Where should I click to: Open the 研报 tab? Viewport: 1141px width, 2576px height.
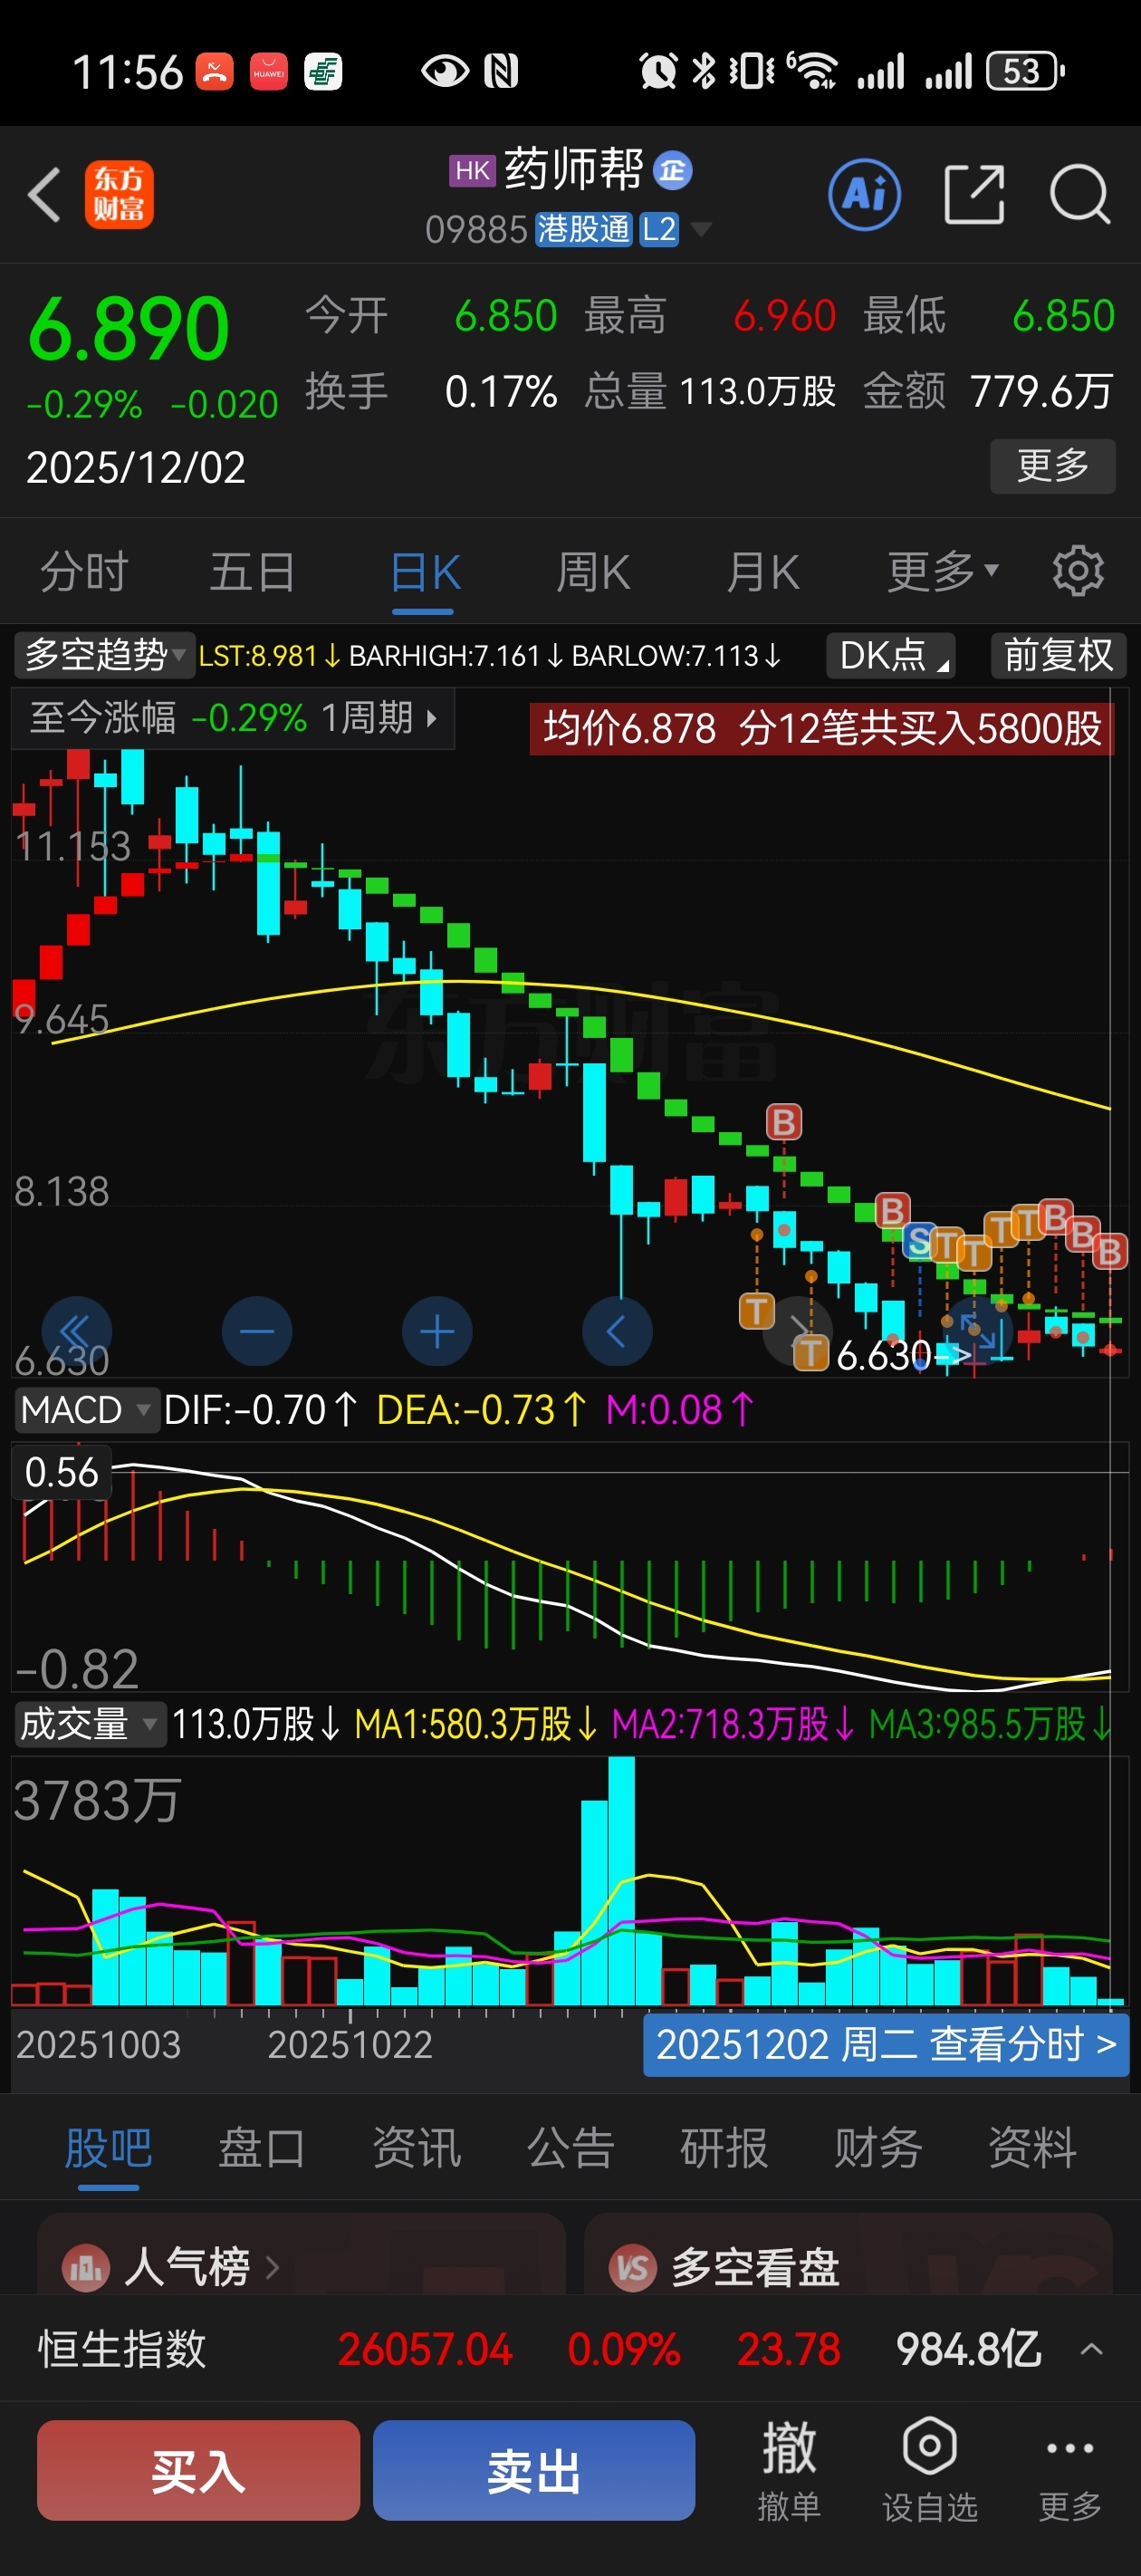(x=724, y=2148)
